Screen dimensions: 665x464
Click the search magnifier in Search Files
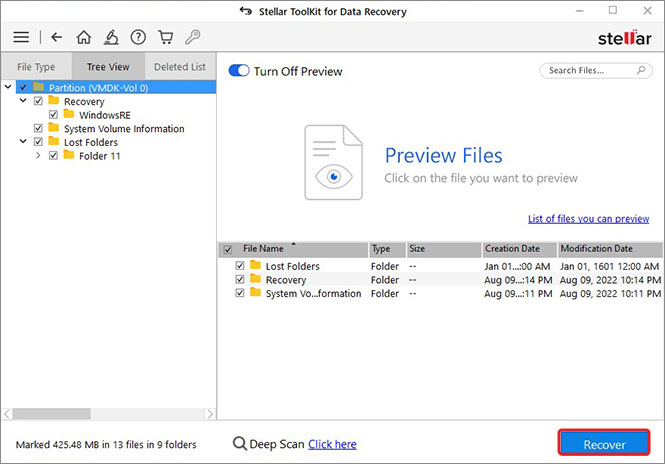(641, 70)
